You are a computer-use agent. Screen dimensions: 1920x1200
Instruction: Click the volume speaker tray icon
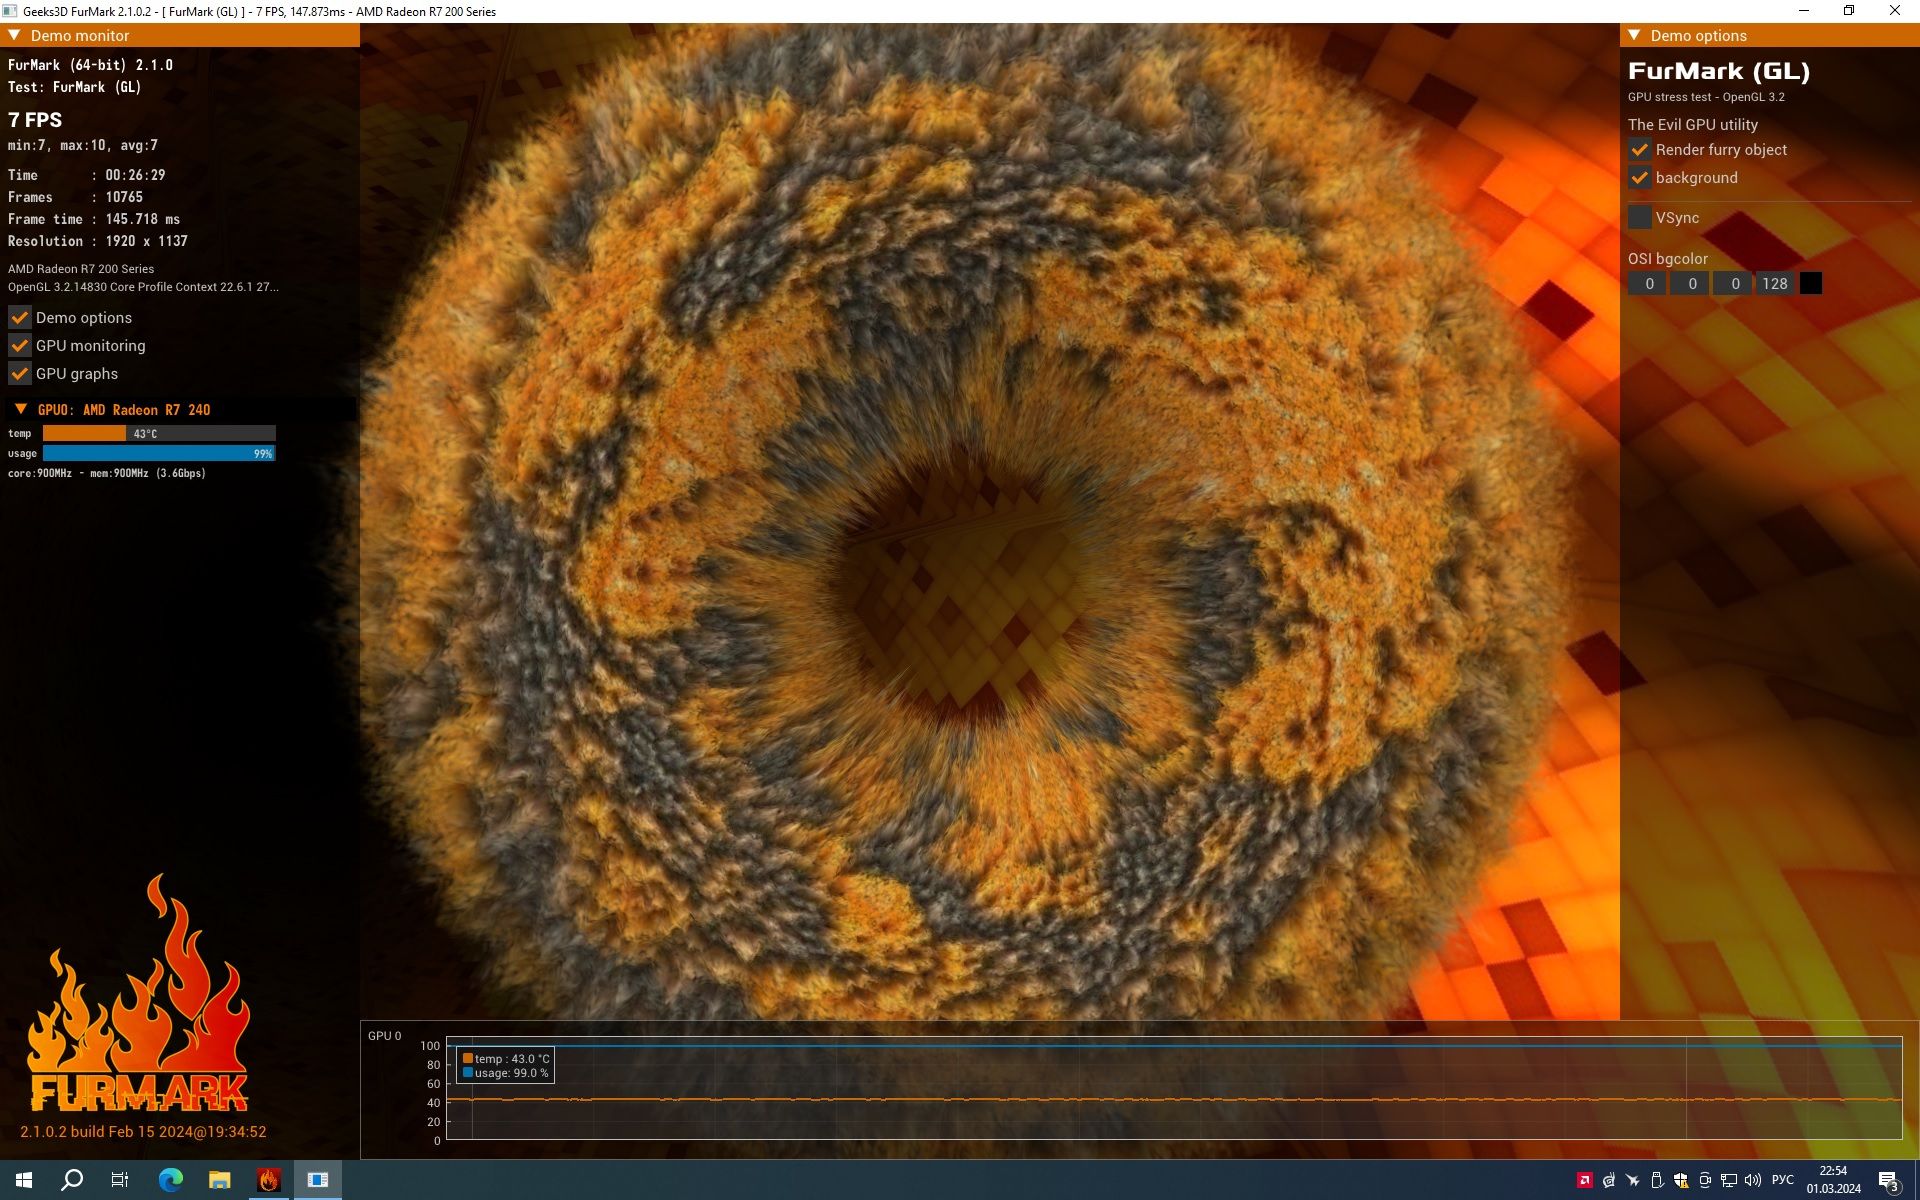(x=1753, y=1180)
